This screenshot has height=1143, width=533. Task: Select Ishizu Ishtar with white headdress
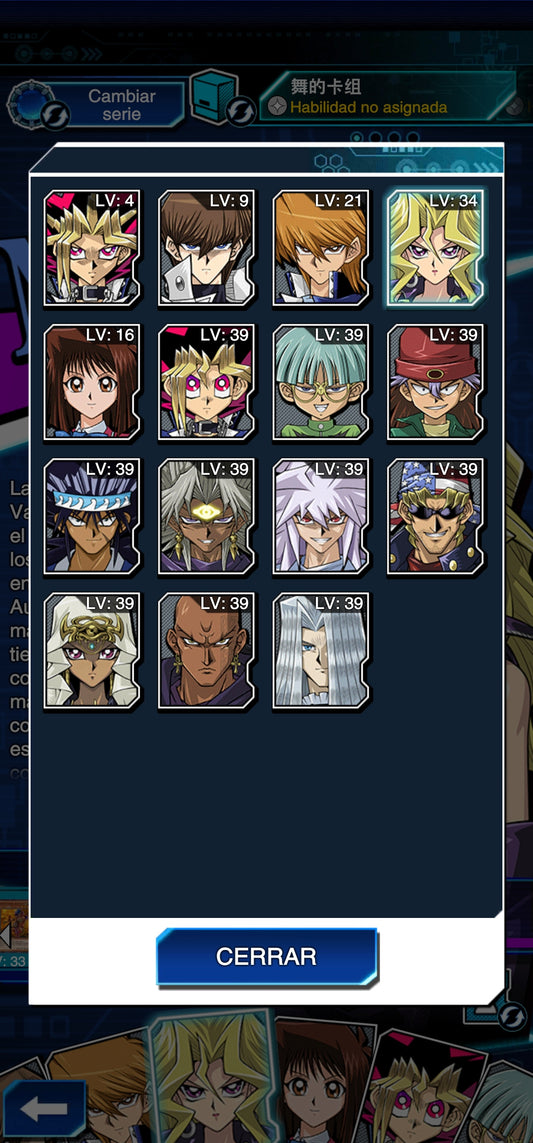92,651
